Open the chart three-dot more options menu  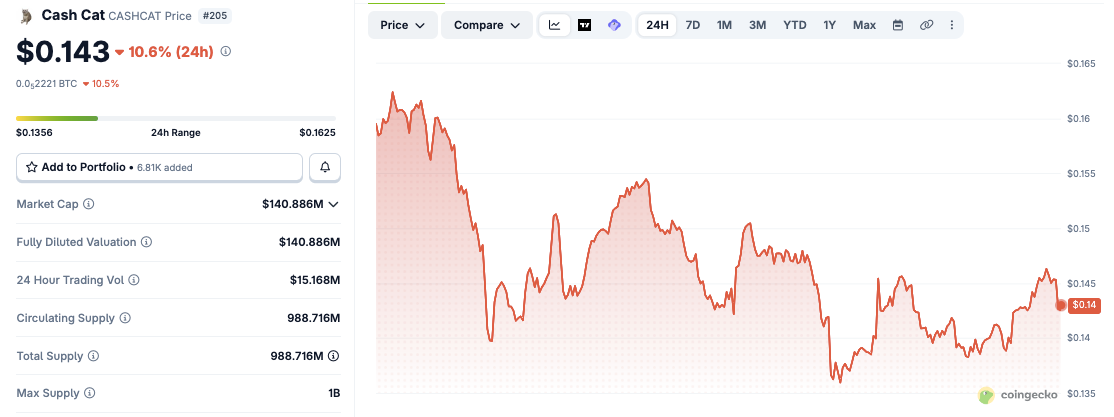[x=952, y=25]
